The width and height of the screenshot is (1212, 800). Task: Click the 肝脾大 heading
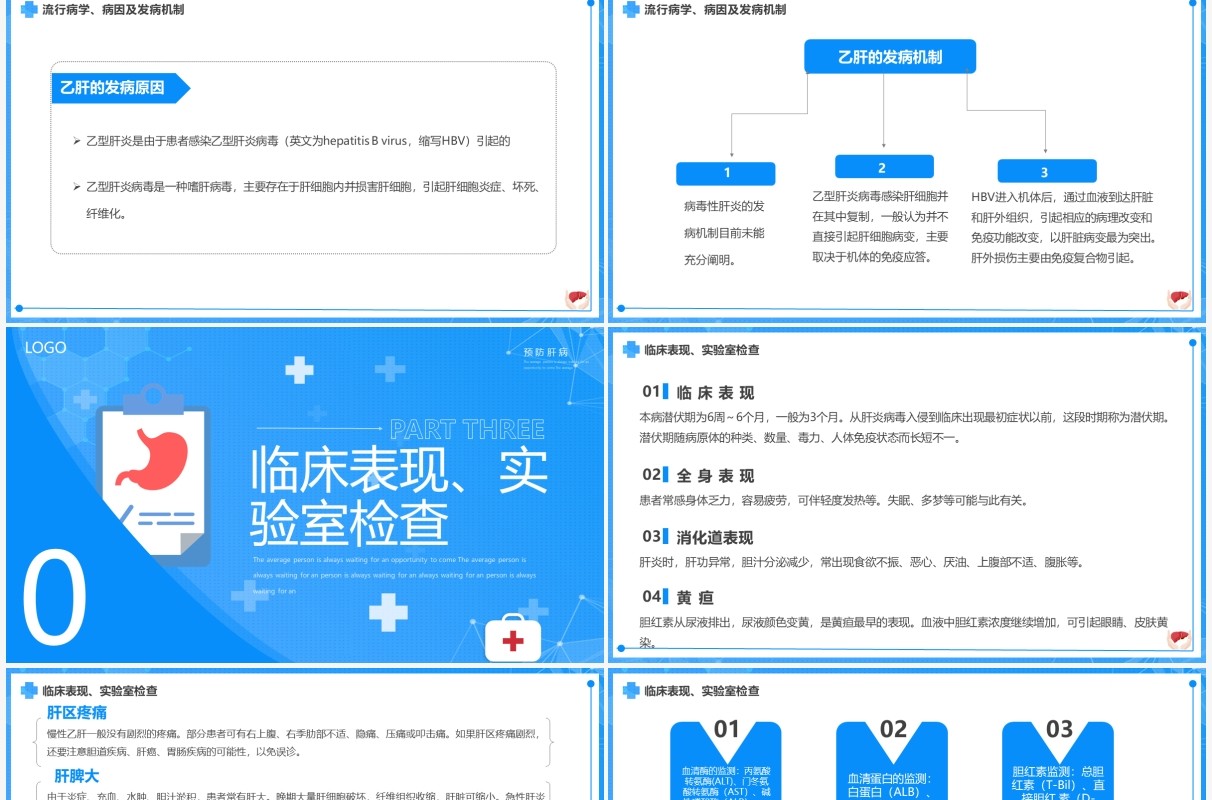(x=77, y=775)
